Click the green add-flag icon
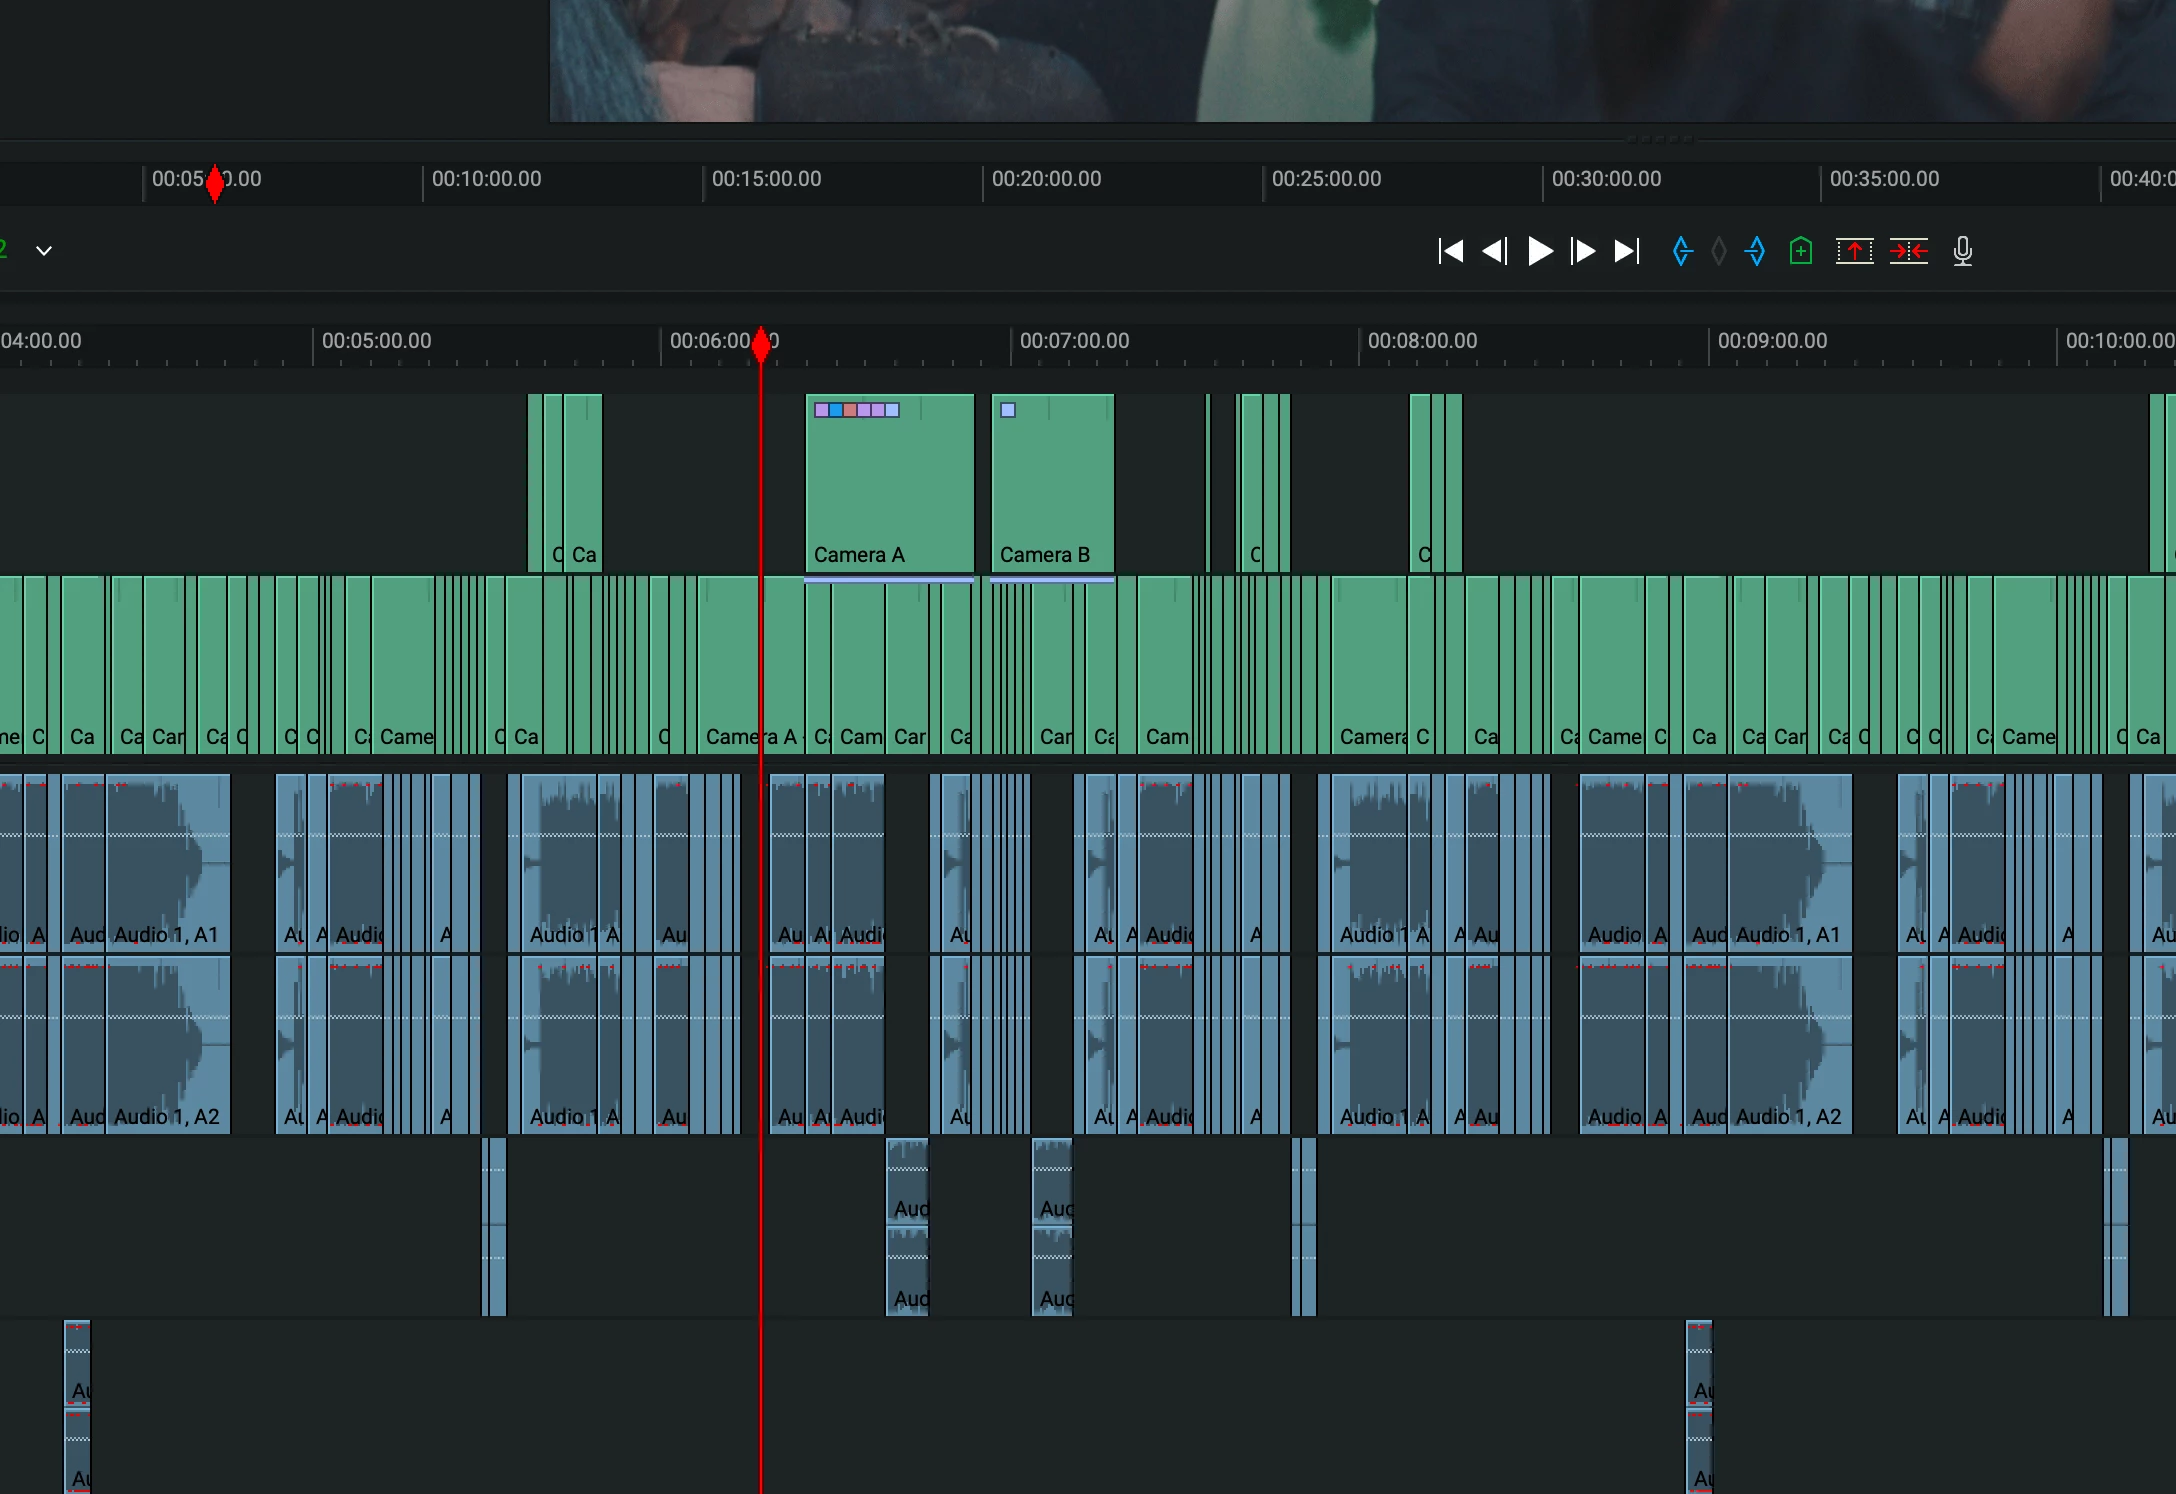The height and width of the screenshot is (1494, 2176). (x=1800, y=251)
